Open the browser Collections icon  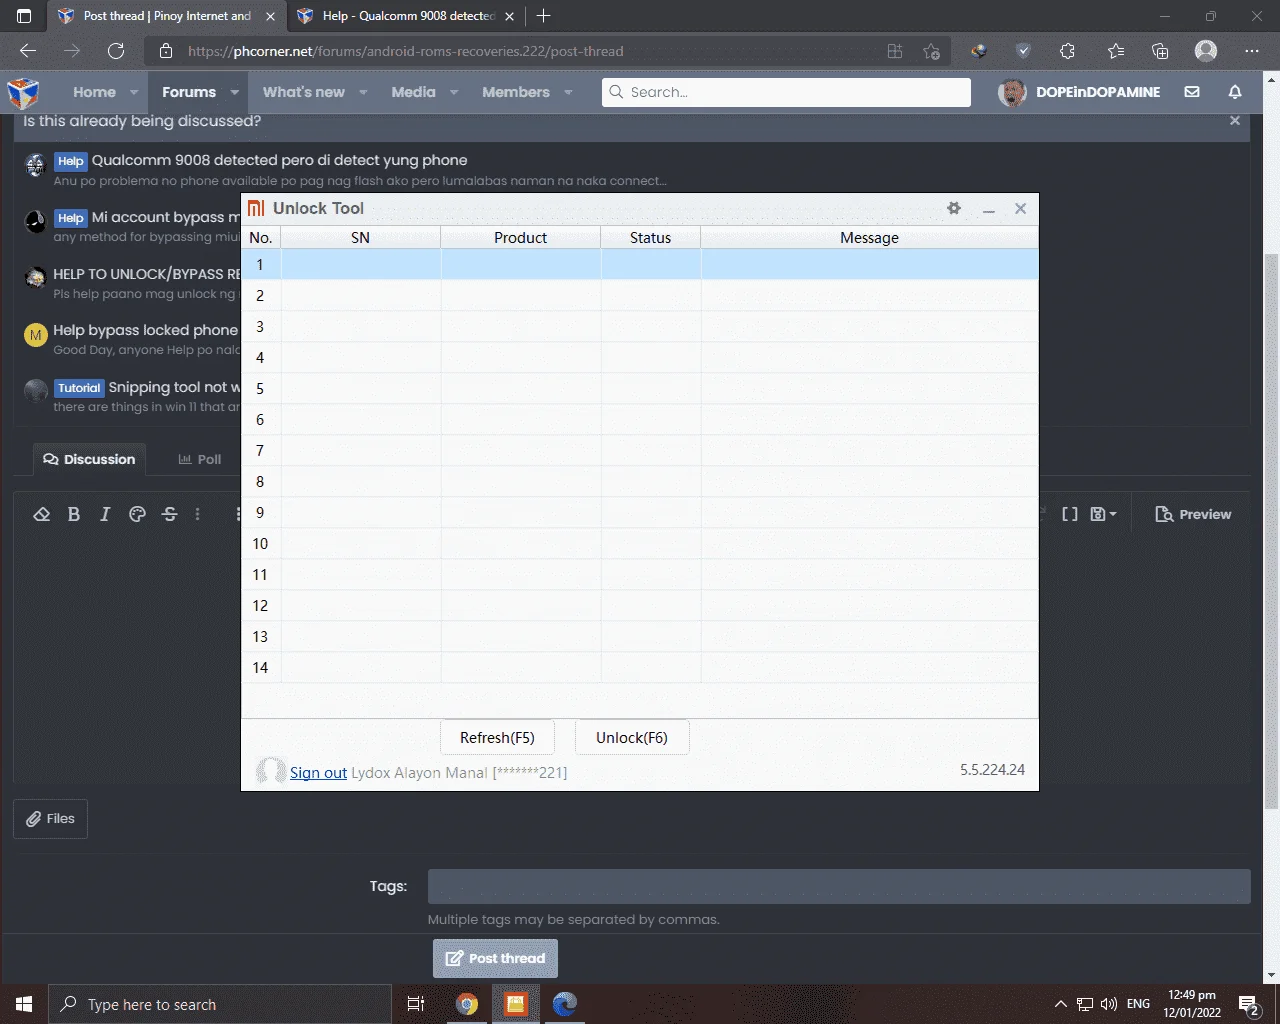[x=1160, y=51]
